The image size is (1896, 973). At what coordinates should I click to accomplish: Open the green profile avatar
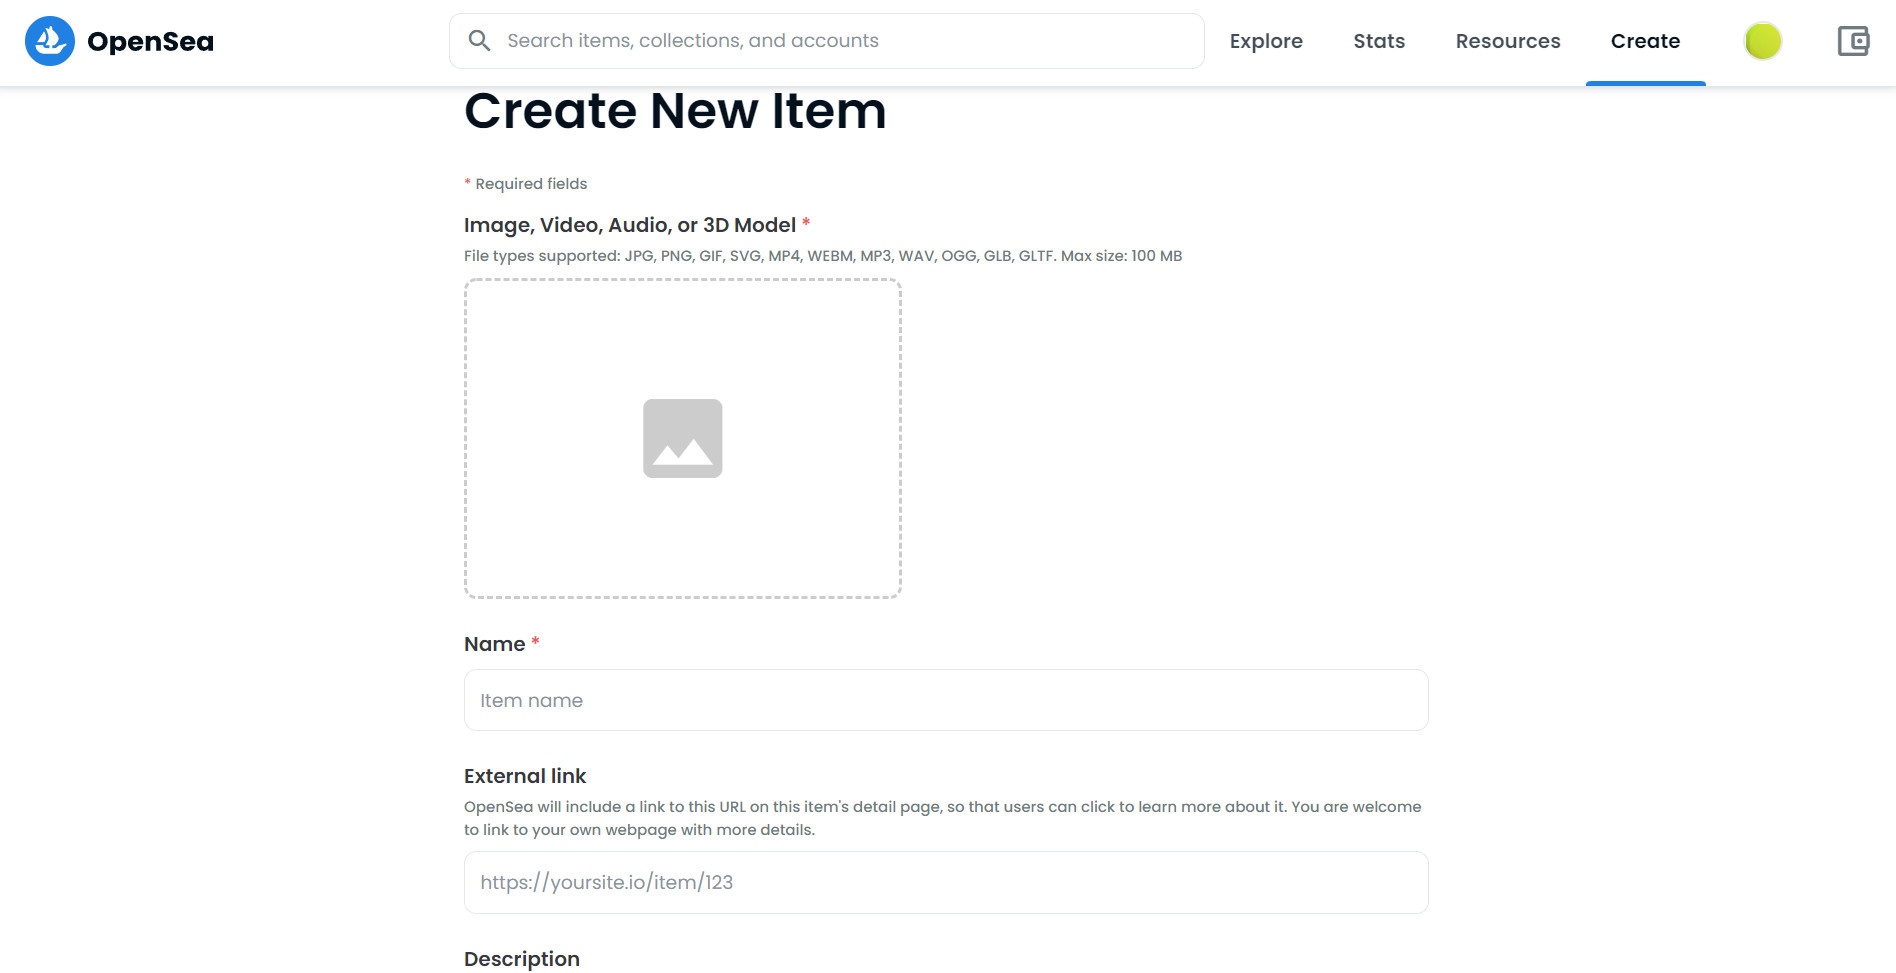pyautogui.click(x=1762, y=41)
